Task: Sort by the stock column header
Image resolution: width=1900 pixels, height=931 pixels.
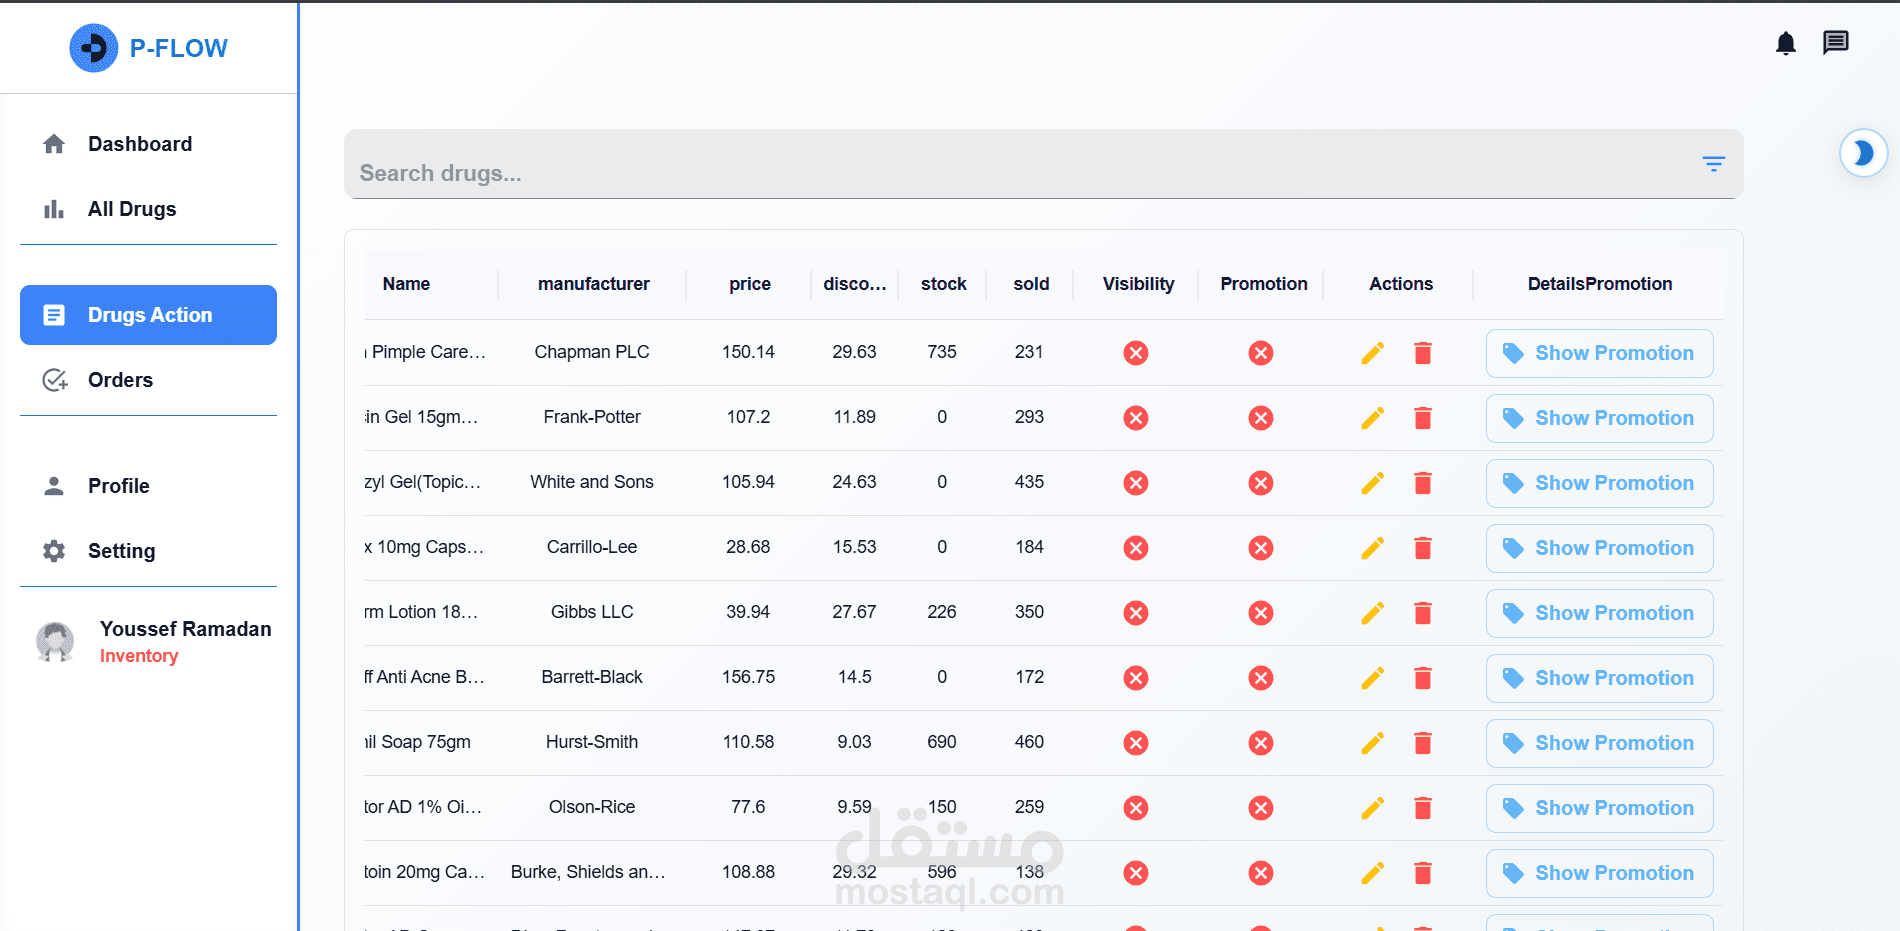Action: [x=944, y=284]
